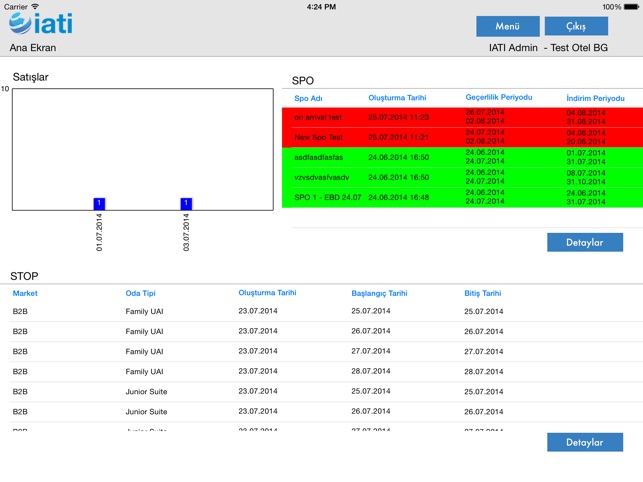Click the İndirim Periyodu column header
The width and height of the screenshot is (643, 482).
(x=595, y=98)
